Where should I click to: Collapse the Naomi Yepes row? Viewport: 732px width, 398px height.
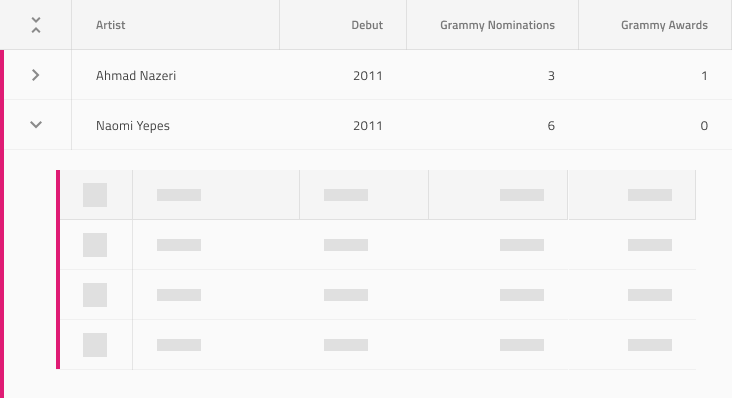coord(36,125)
